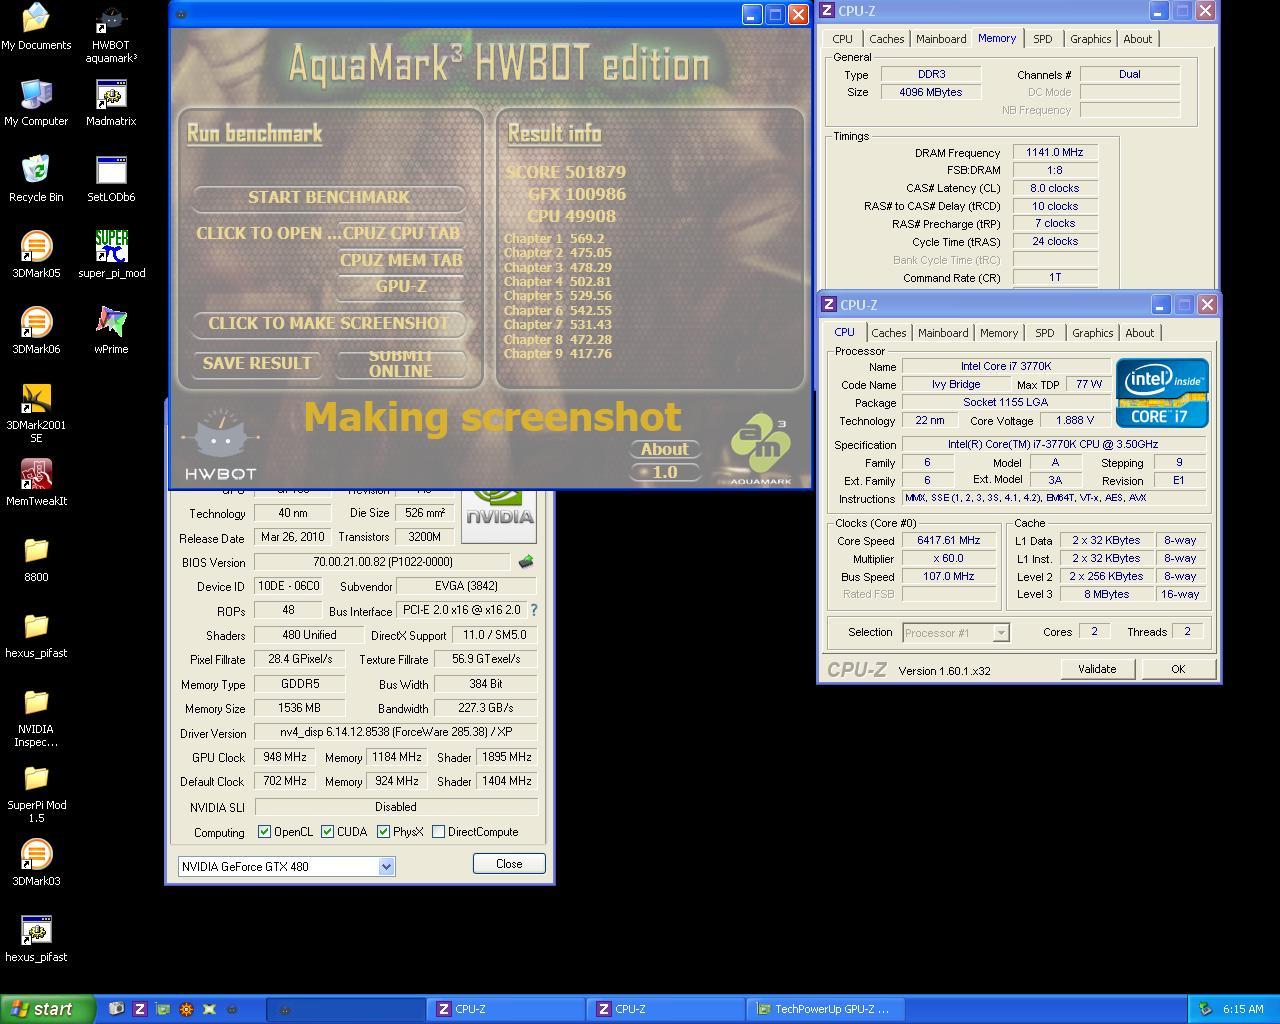Switch to Caches tab in CPU-Z CPU window
The width and height of the screenshot is (1280, 1024).
(889, 333)
